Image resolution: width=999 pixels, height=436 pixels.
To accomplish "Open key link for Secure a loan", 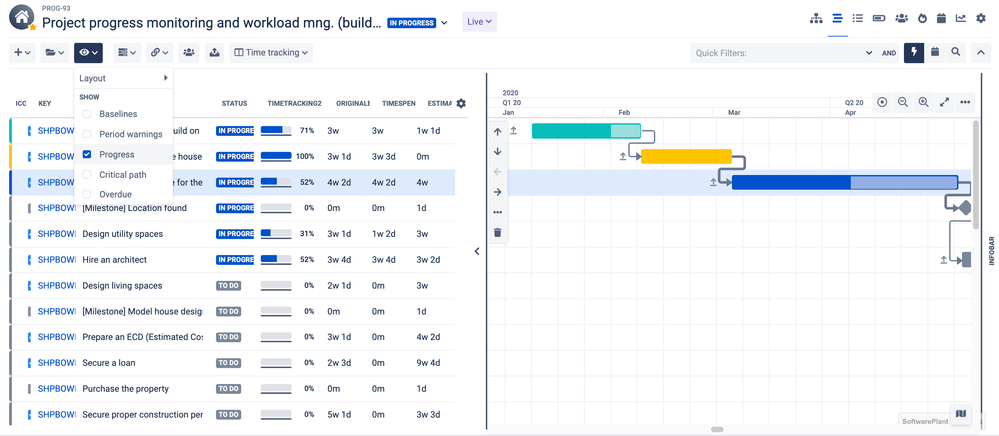I will (x=57, y=363).
